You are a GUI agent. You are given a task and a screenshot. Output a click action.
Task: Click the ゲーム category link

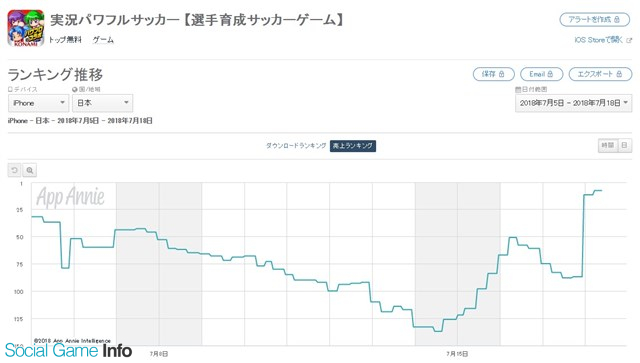tap(103, 40)
